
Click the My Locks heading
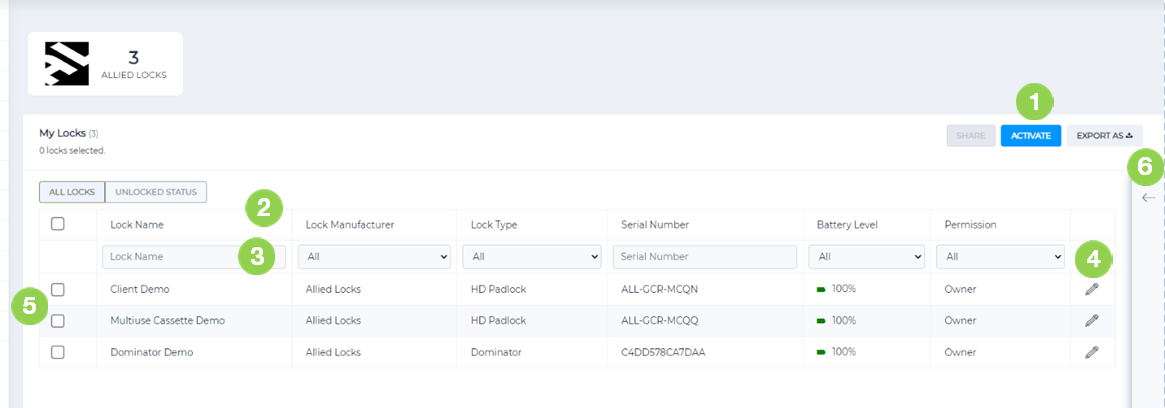point(62,134)
